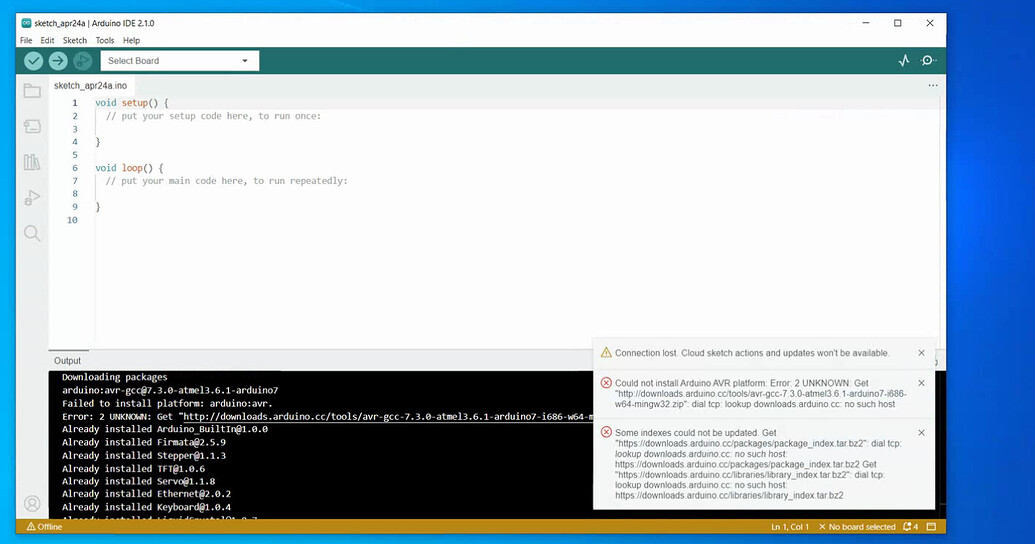Click 'Failed to install platform' output line

(167, 403)
